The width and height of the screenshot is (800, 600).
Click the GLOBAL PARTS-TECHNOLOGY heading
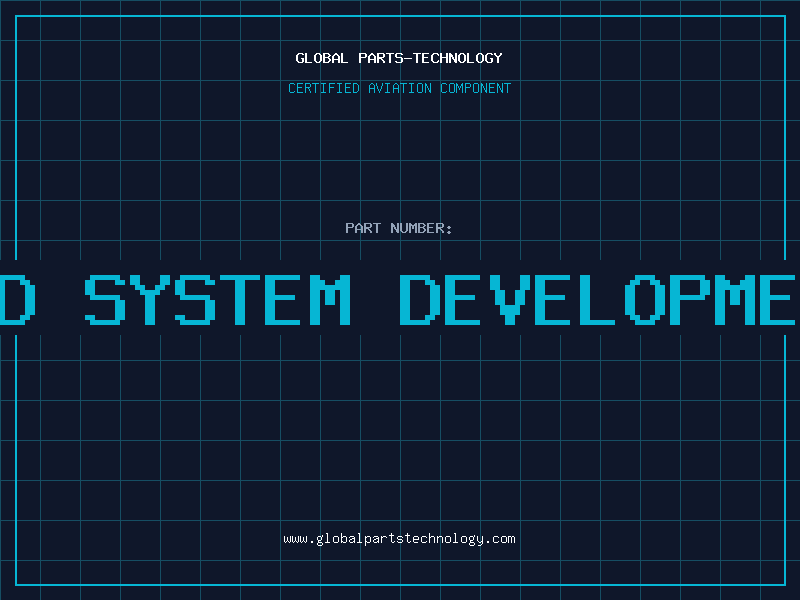click(x=399, y=58)
